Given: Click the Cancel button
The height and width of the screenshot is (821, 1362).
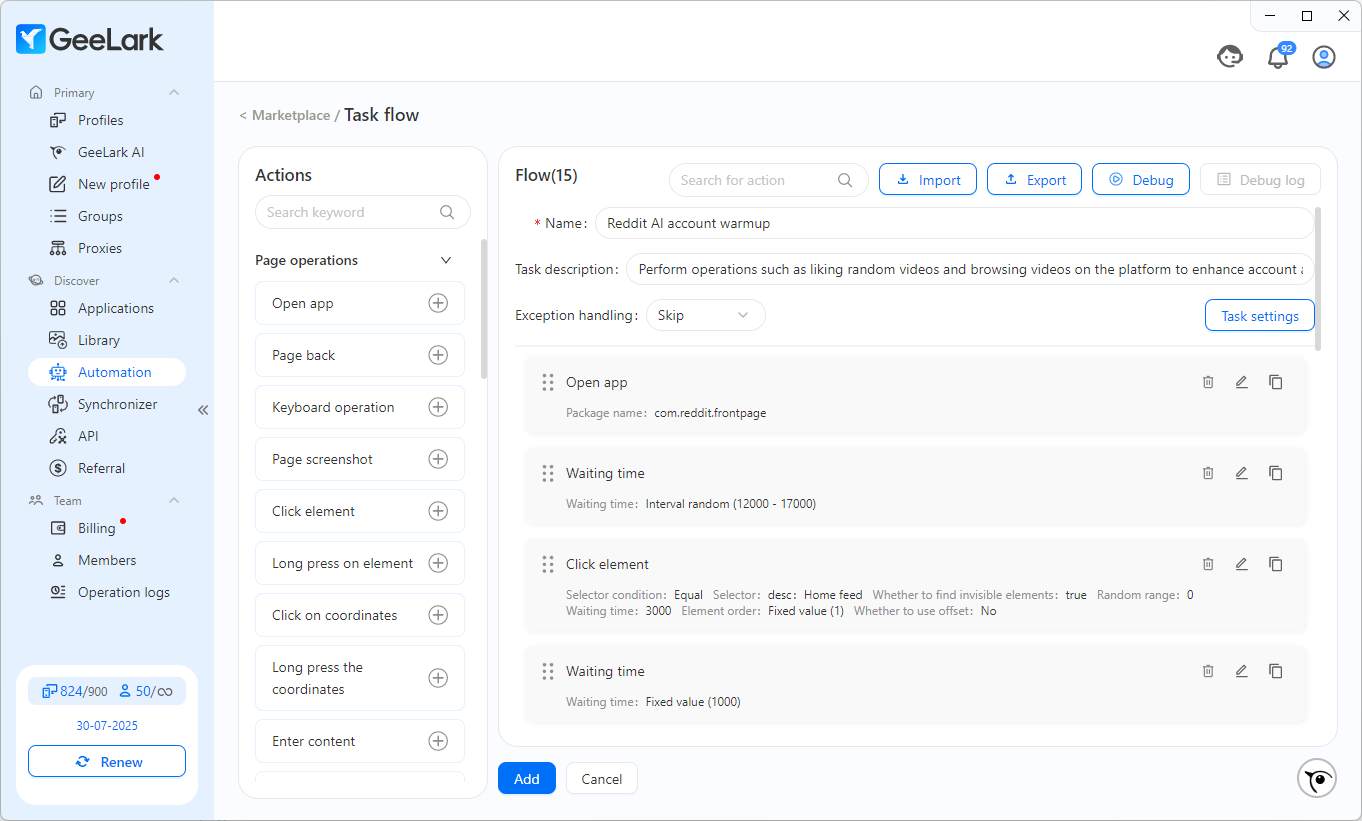Looking at the screenshot, I should [602, 778].
